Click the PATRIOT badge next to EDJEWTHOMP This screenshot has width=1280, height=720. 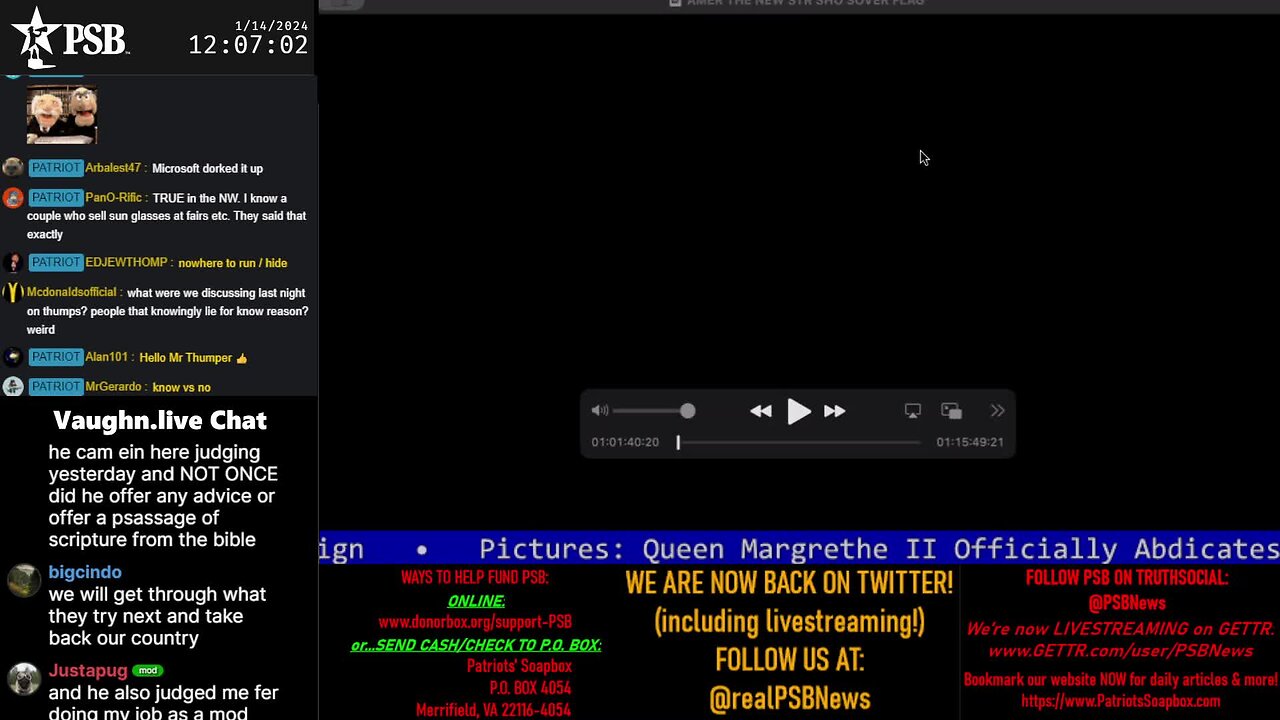pos(55,262)
